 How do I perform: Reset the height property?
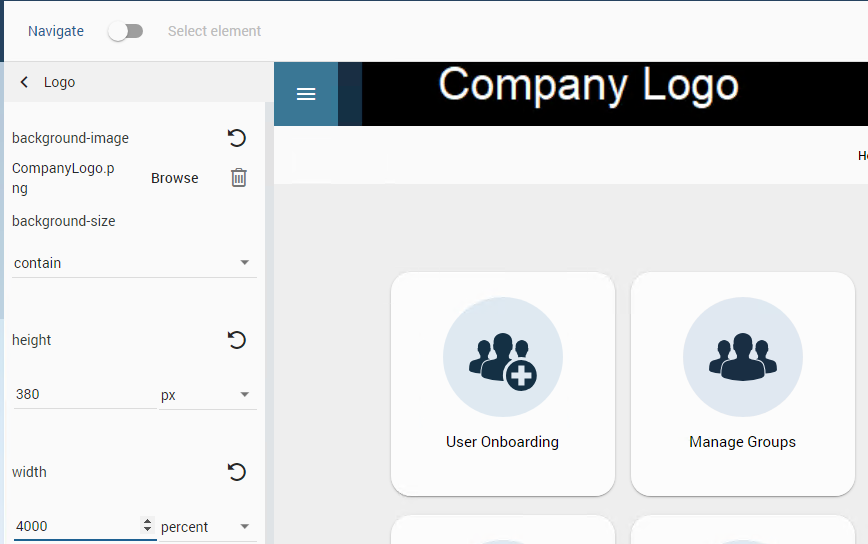pyautogui.click(x=237, y=340)
